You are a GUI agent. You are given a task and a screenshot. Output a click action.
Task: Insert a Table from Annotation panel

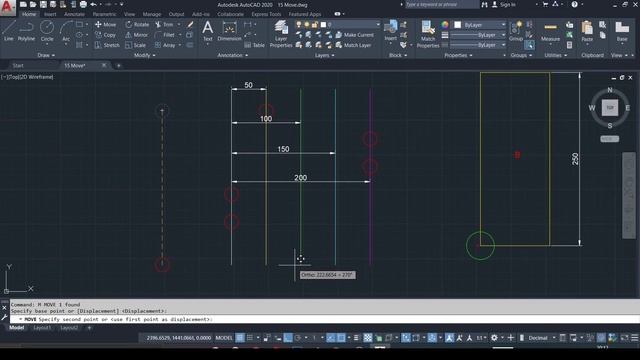click(254, 45)
